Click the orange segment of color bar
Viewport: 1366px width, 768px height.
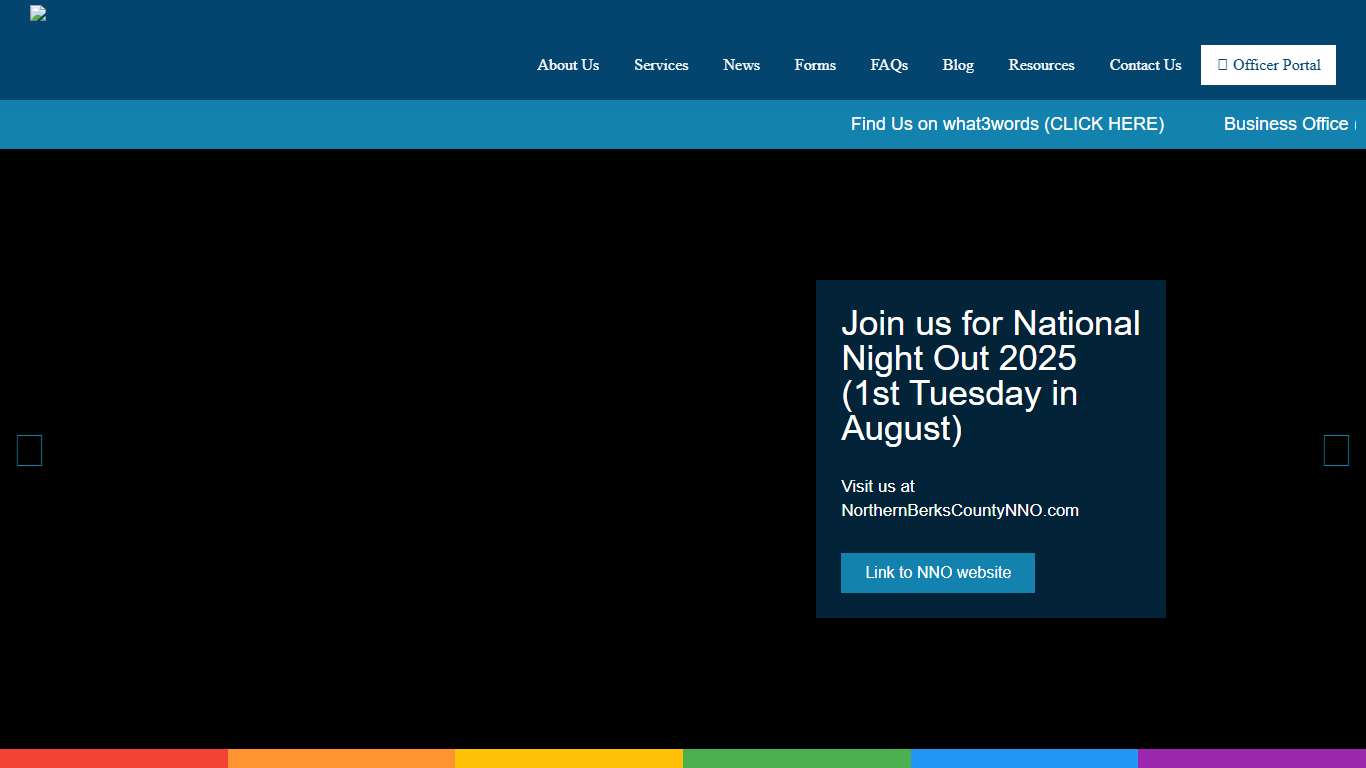pyautogui.click(x=341, y=758)
